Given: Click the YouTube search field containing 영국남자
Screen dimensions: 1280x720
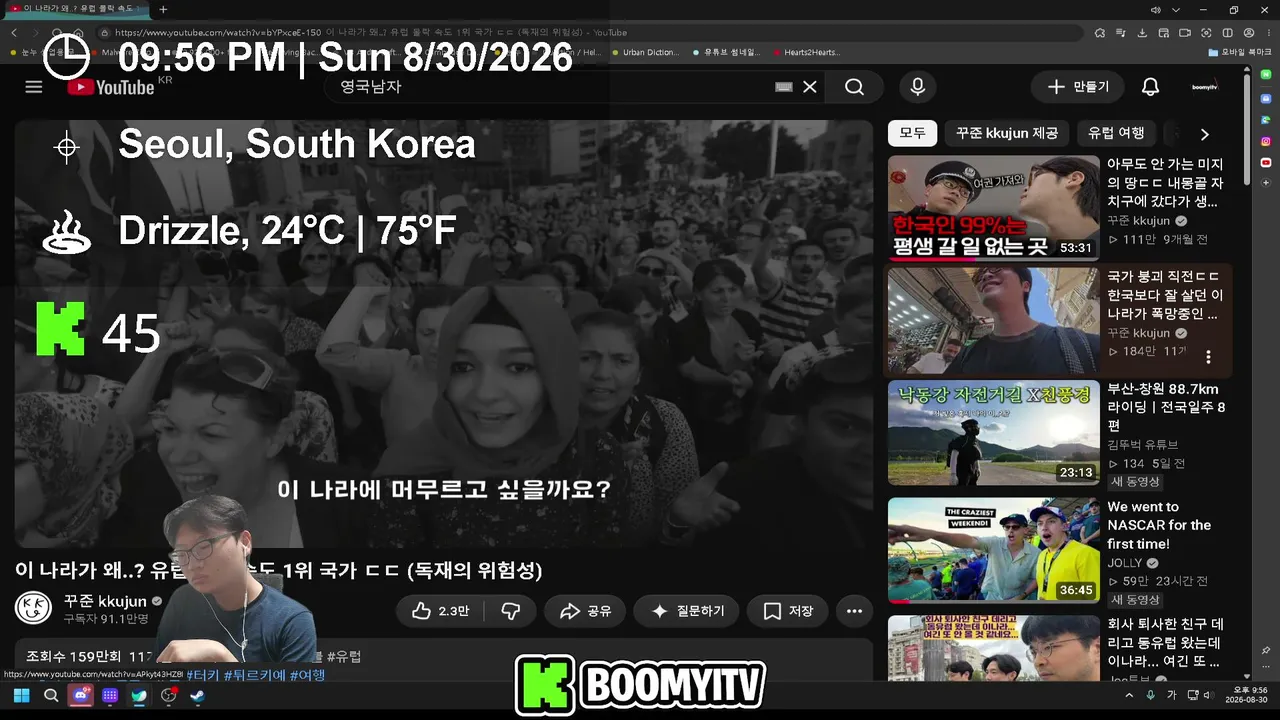Looking at the screenshot, I should pyautogui.click(x=550, y=87).
